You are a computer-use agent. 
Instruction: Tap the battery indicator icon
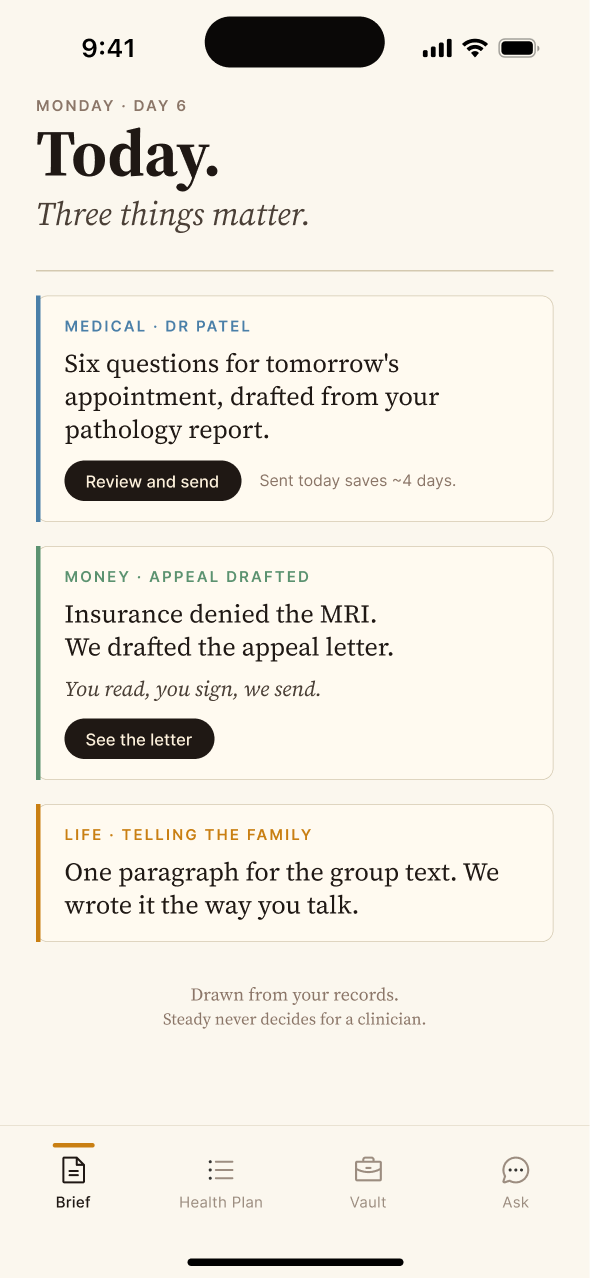click(519, 48)
